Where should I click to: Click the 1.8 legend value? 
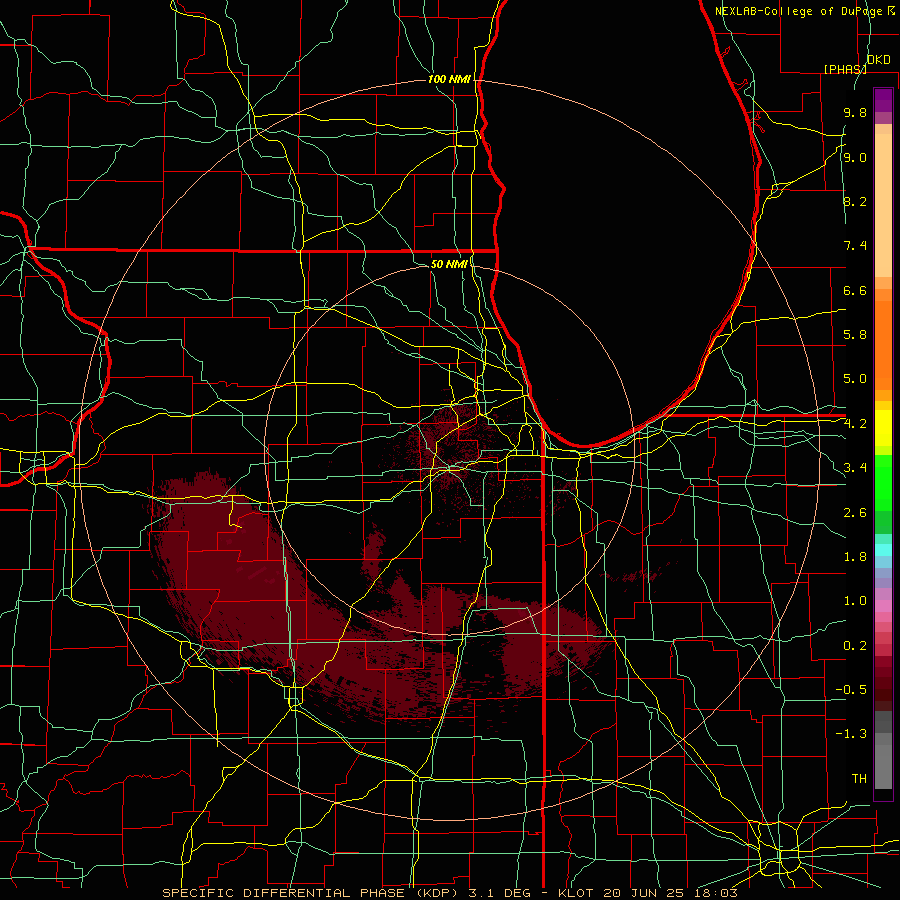point(855,557)
